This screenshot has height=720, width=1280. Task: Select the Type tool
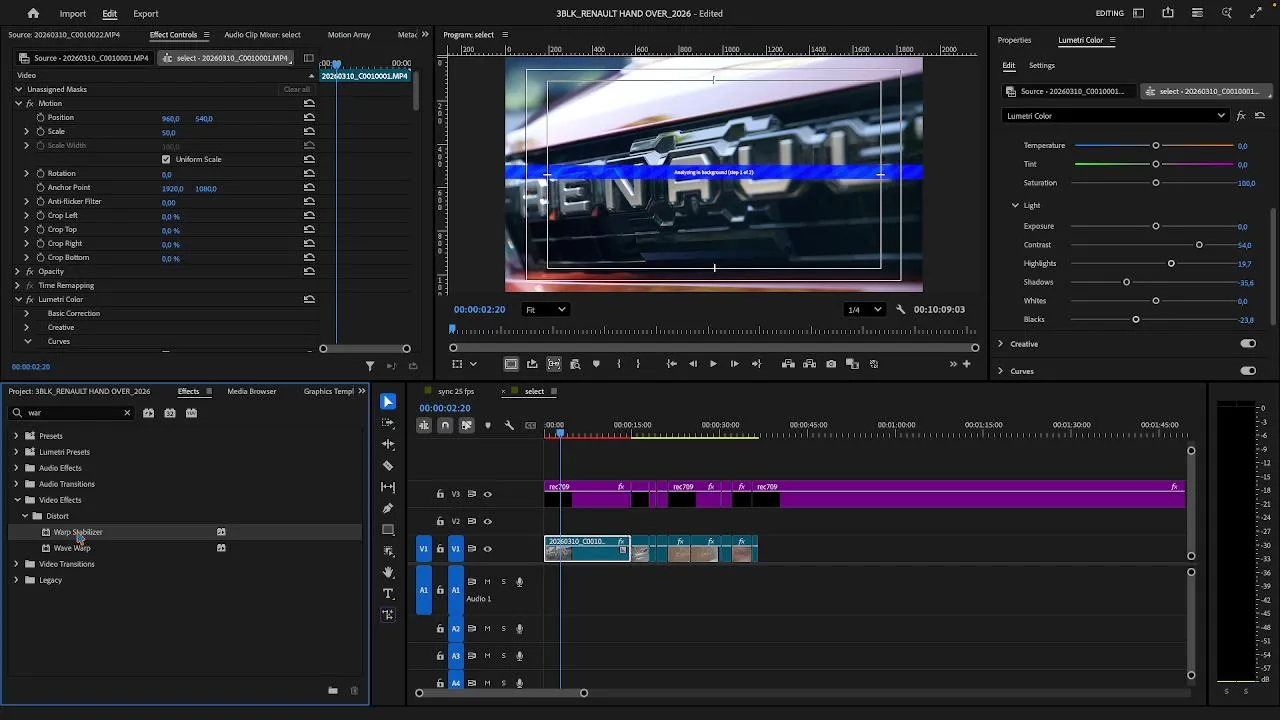click(x=388, y=594)
